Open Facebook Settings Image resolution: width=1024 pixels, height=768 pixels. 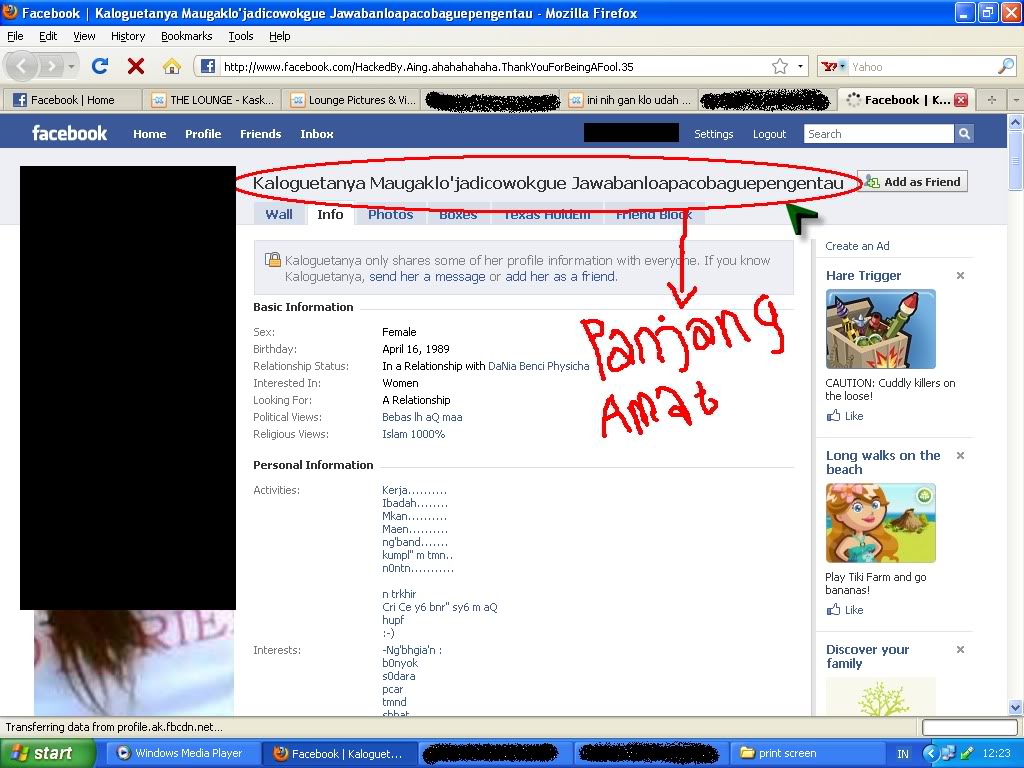(713, 134)
